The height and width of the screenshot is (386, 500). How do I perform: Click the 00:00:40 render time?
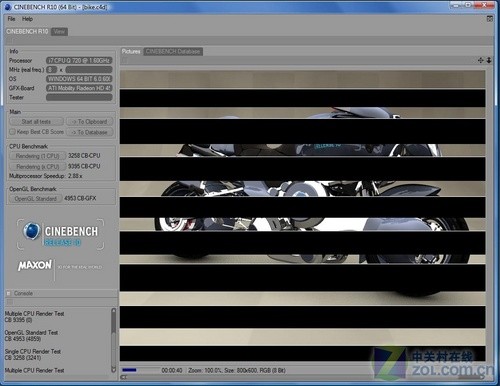[172, 370]
